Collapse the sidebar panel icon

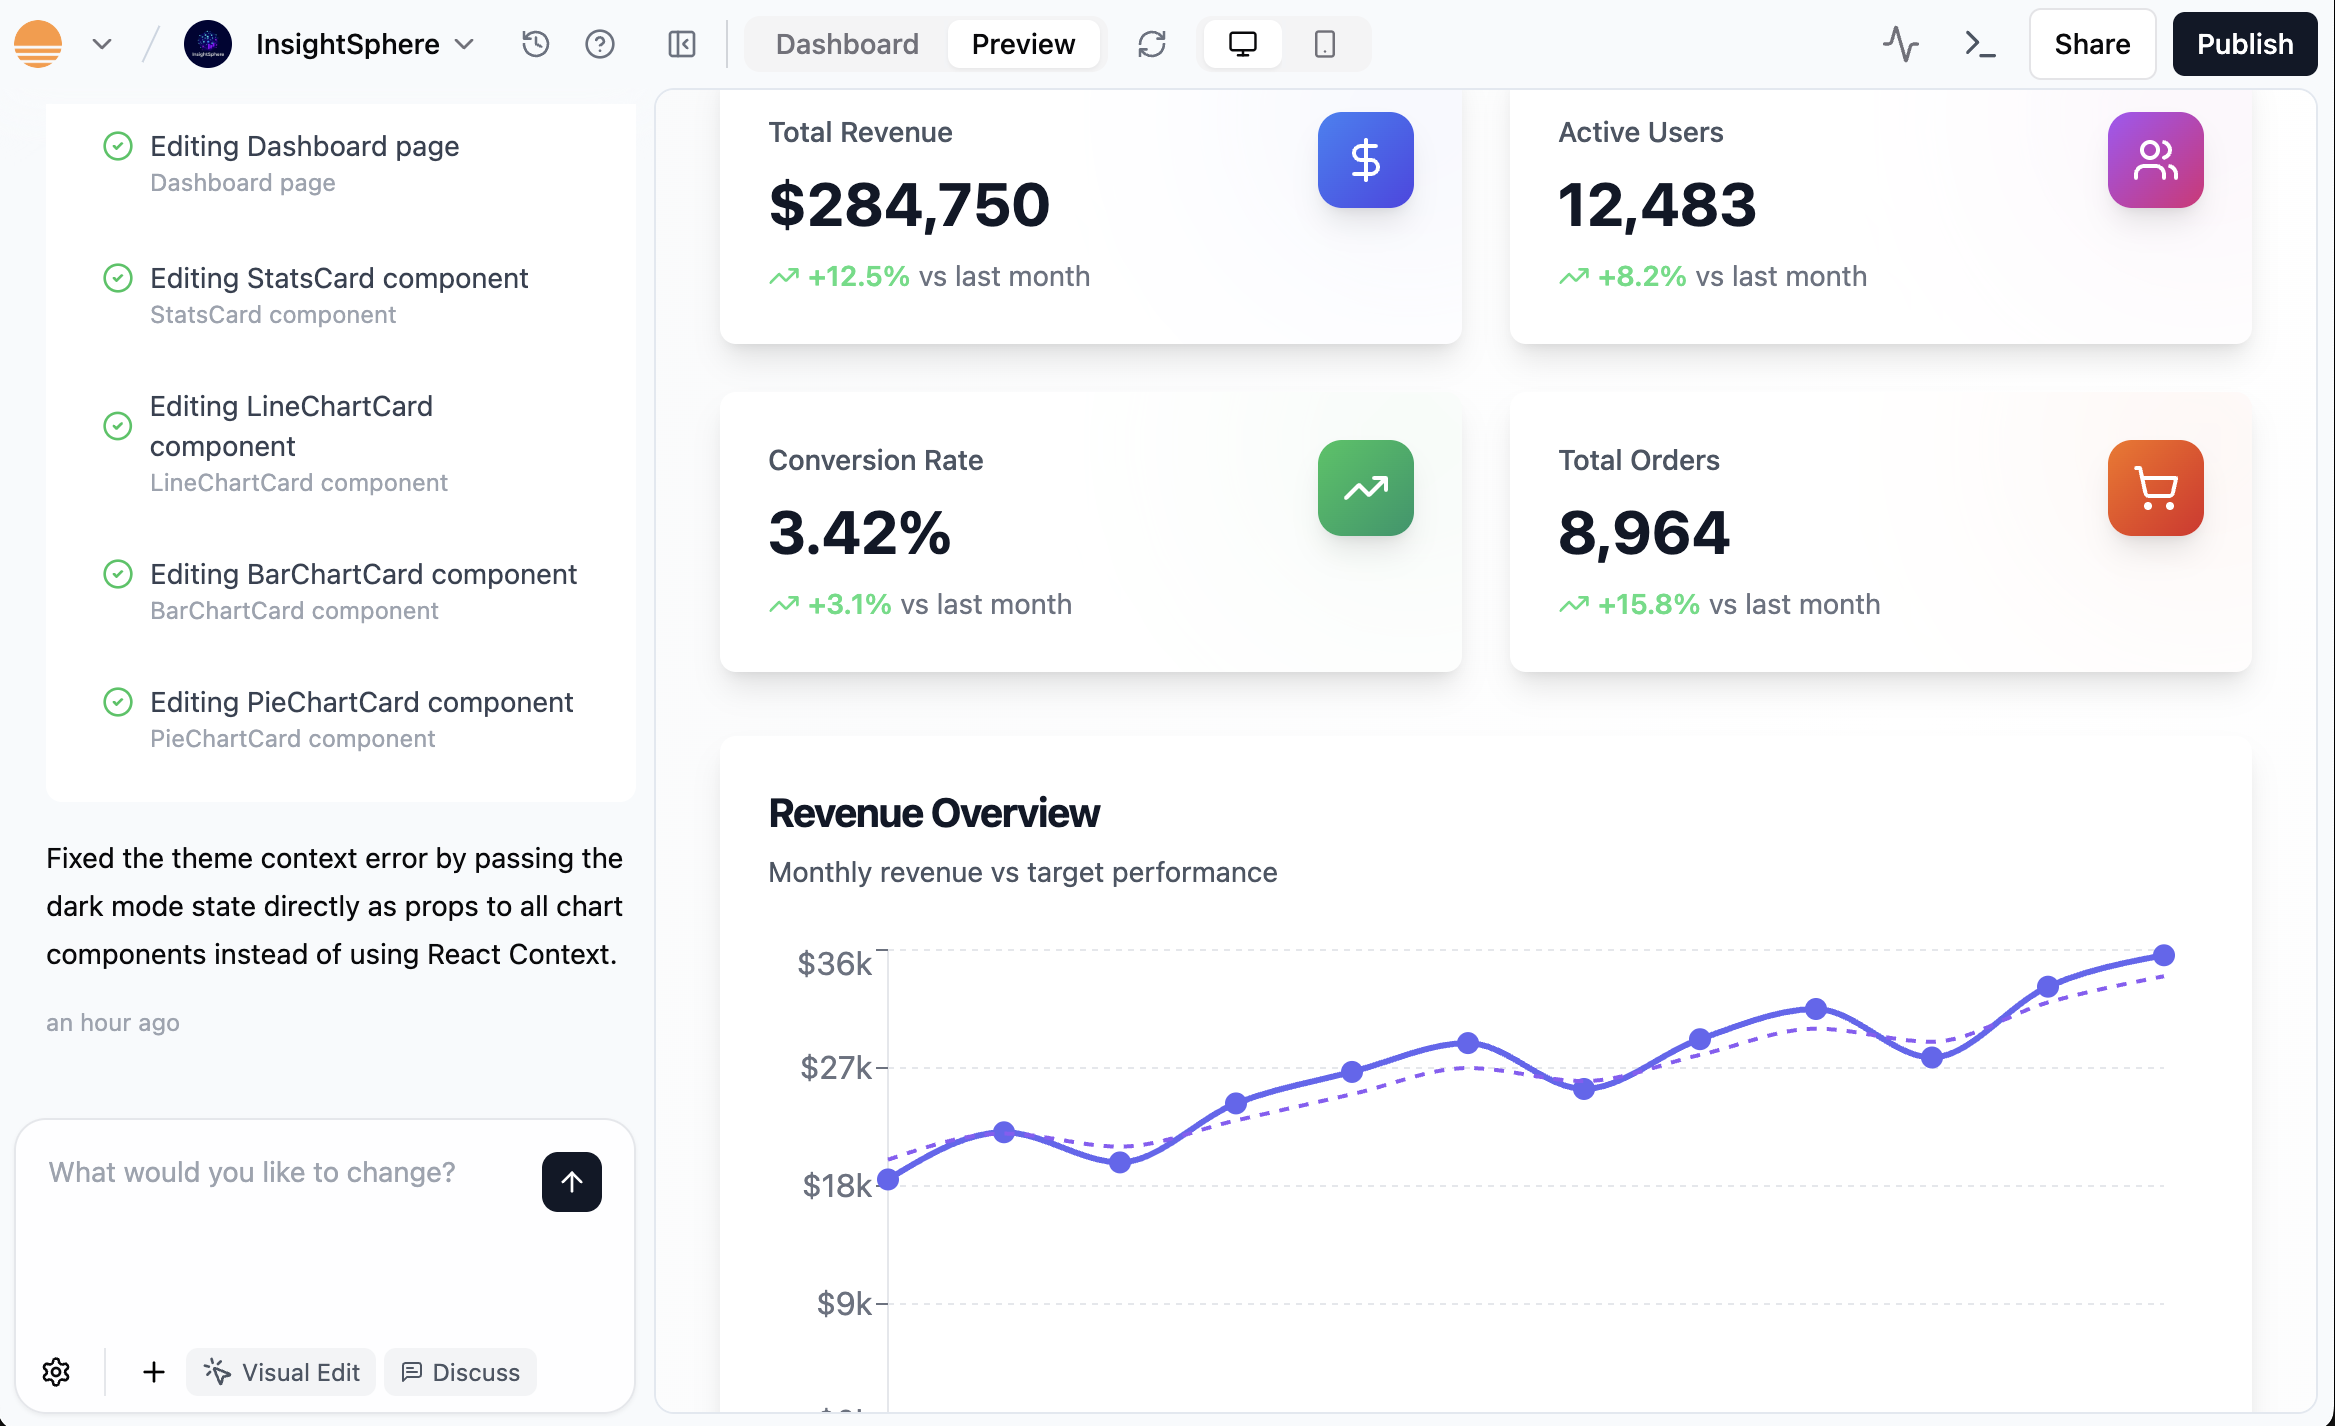[682, 44]
